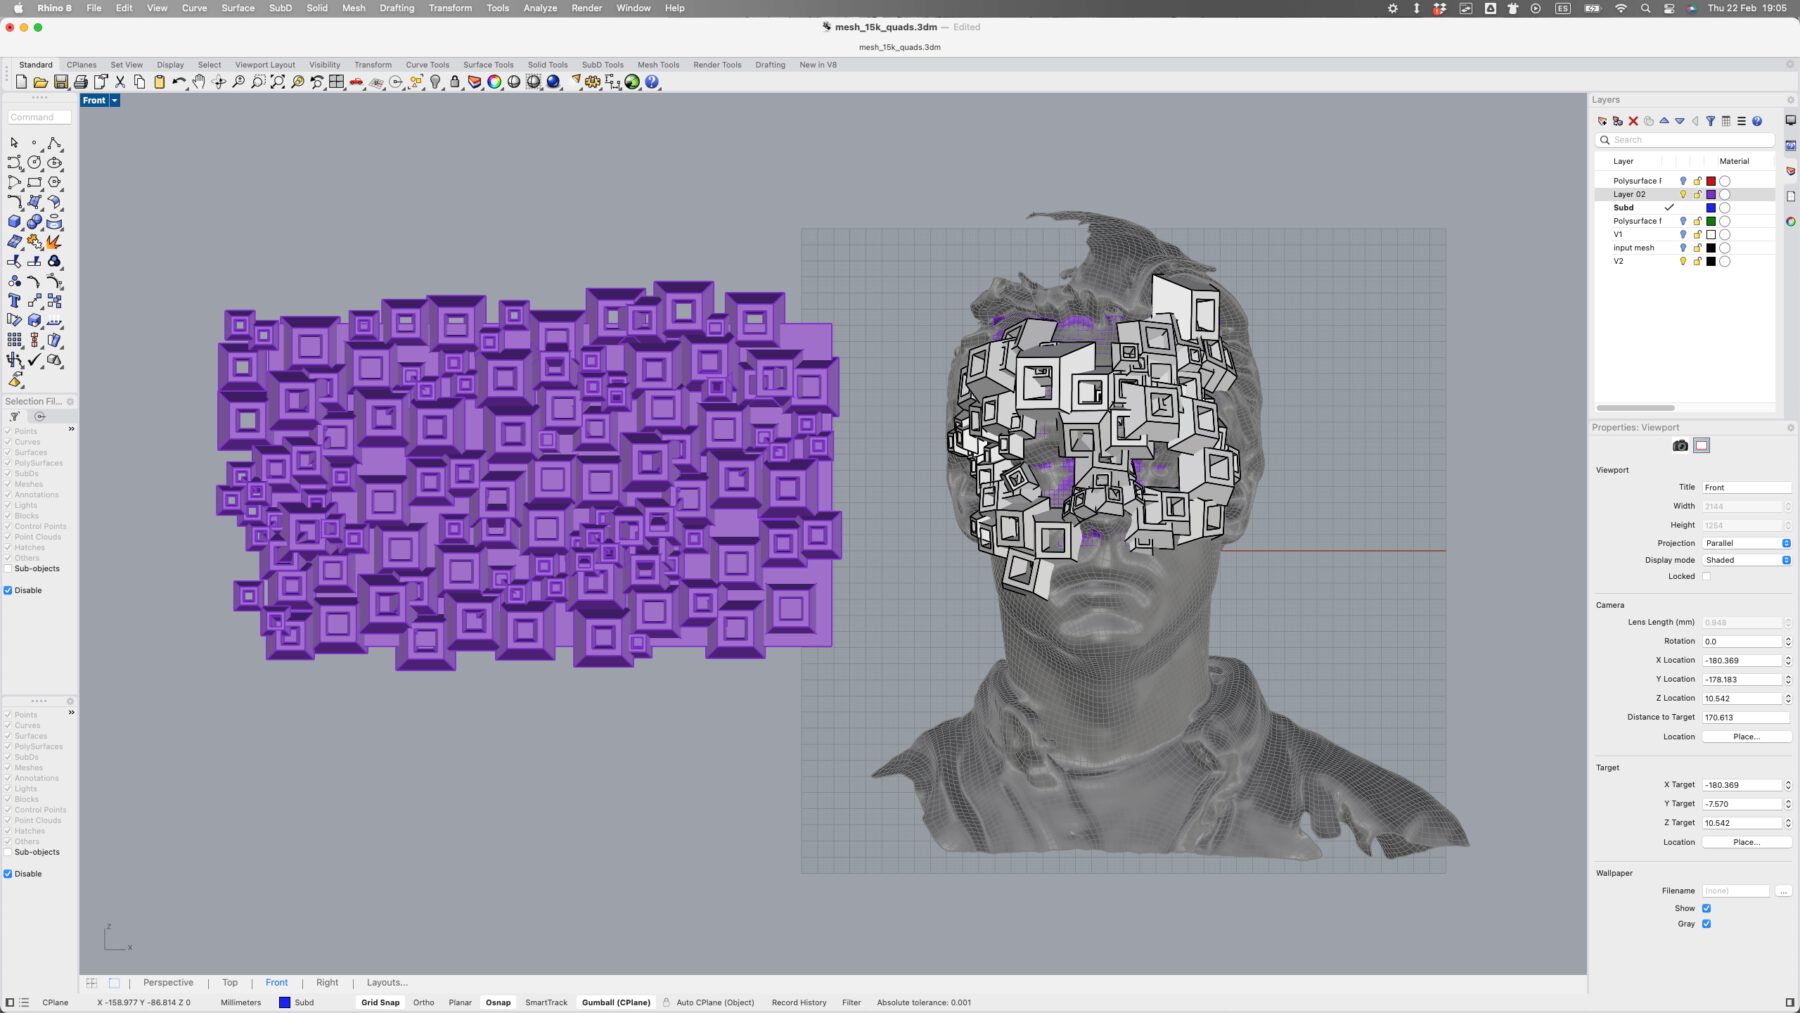Toggle visibility bulb for V1 layer

(x=1683, y=234)
